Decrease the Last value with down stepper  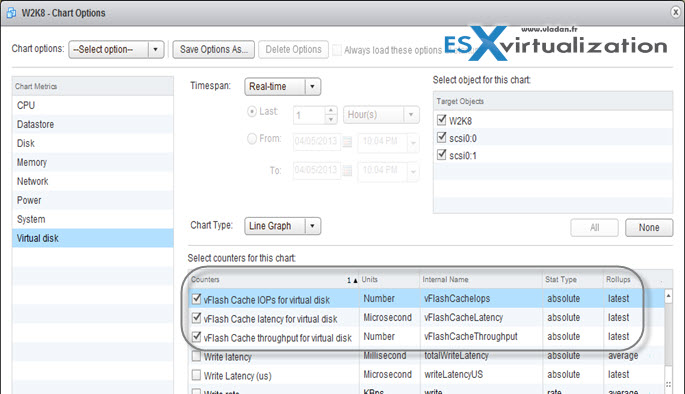(x=331, y=119)
